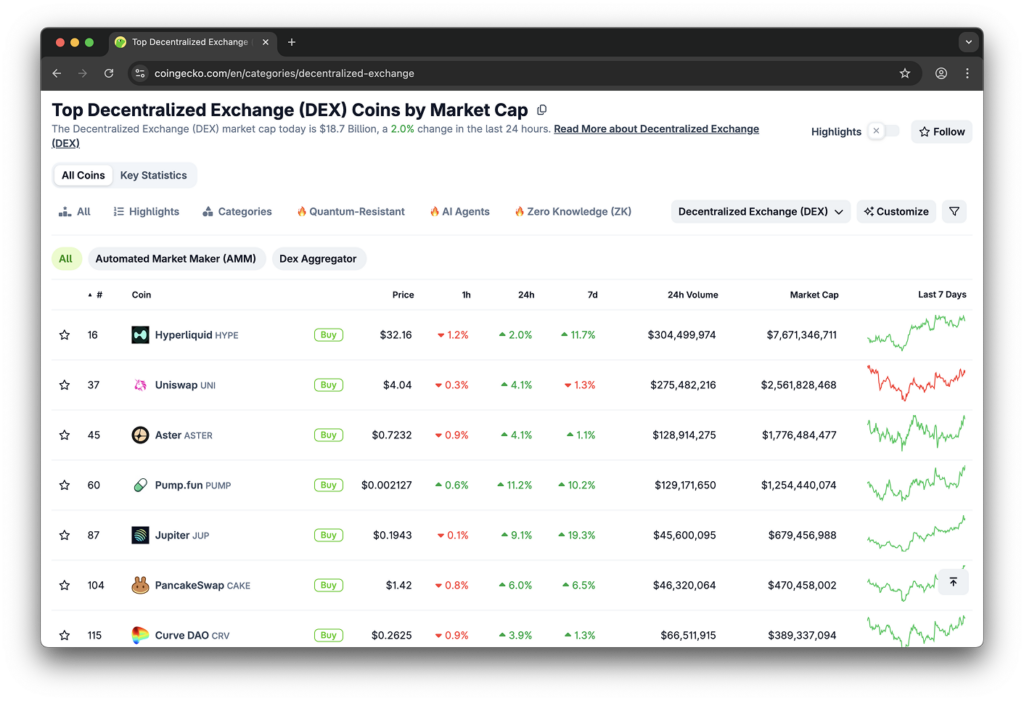Image resolution: width=1024 pixels, height=701 pixels.
Task: Bookmark this page with the address bar star
Action: tap(904, 73)
